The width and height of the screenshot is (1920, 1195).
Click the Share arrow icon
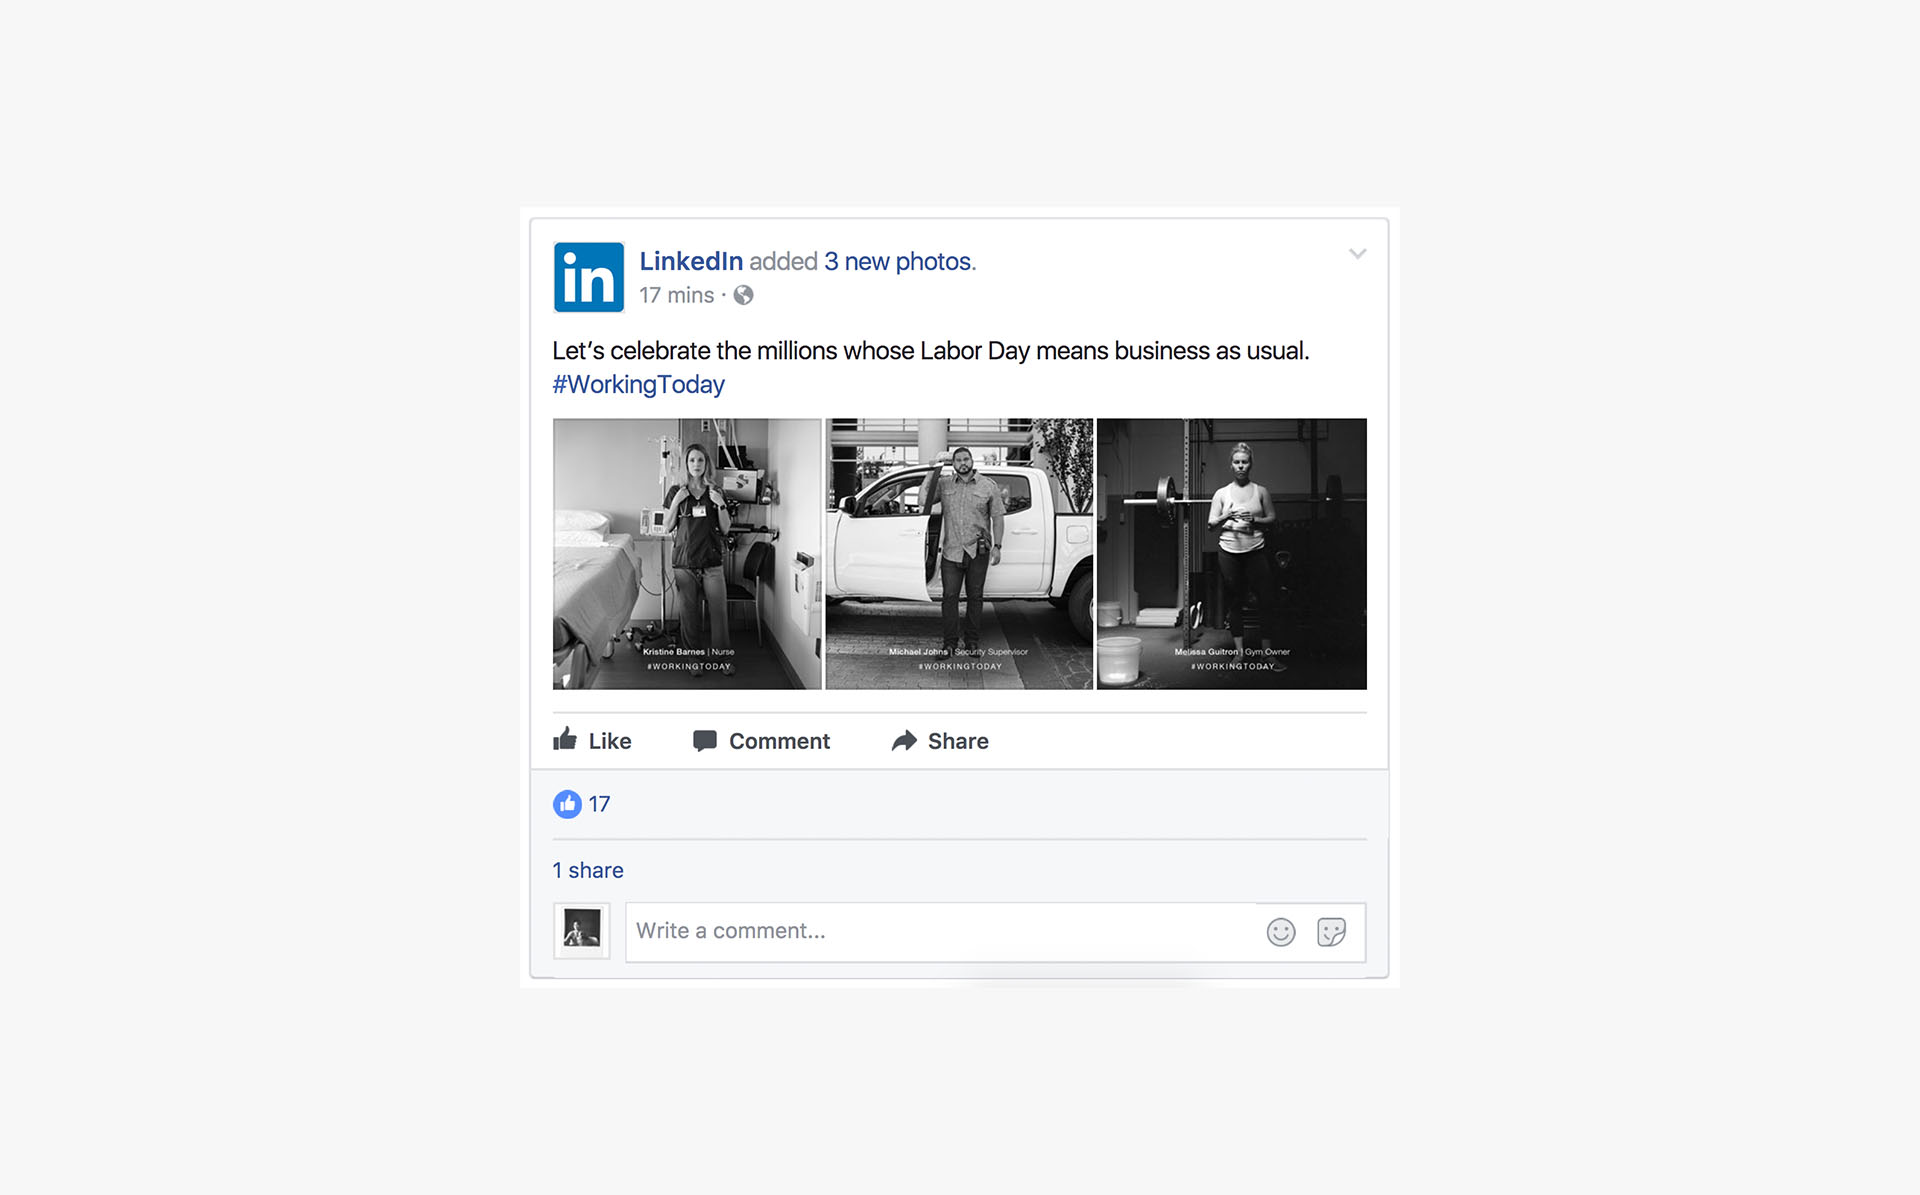904,741
